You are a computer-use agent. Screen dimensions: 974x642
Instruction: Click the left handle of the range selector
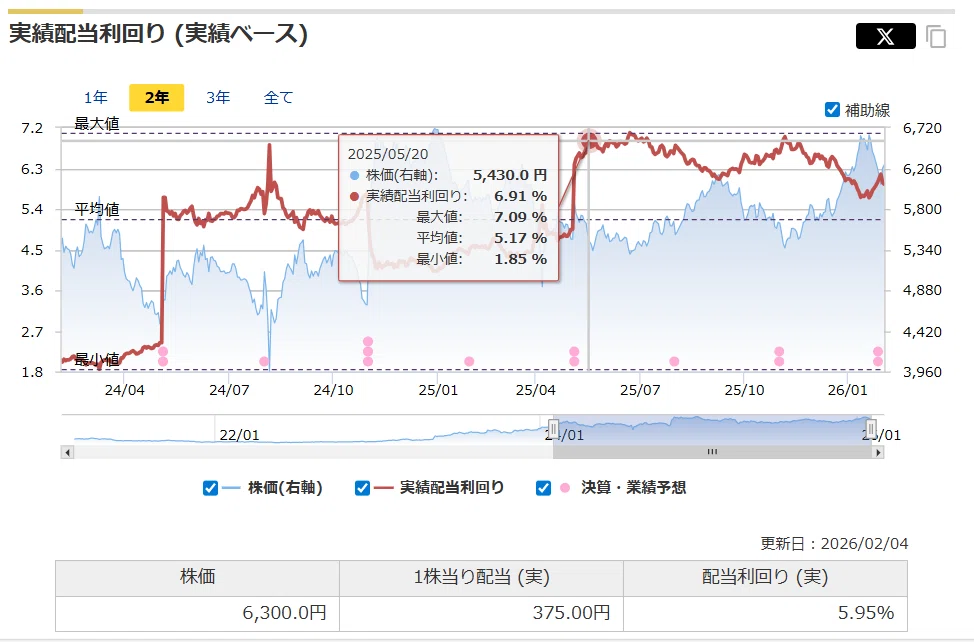click(553, 428)
